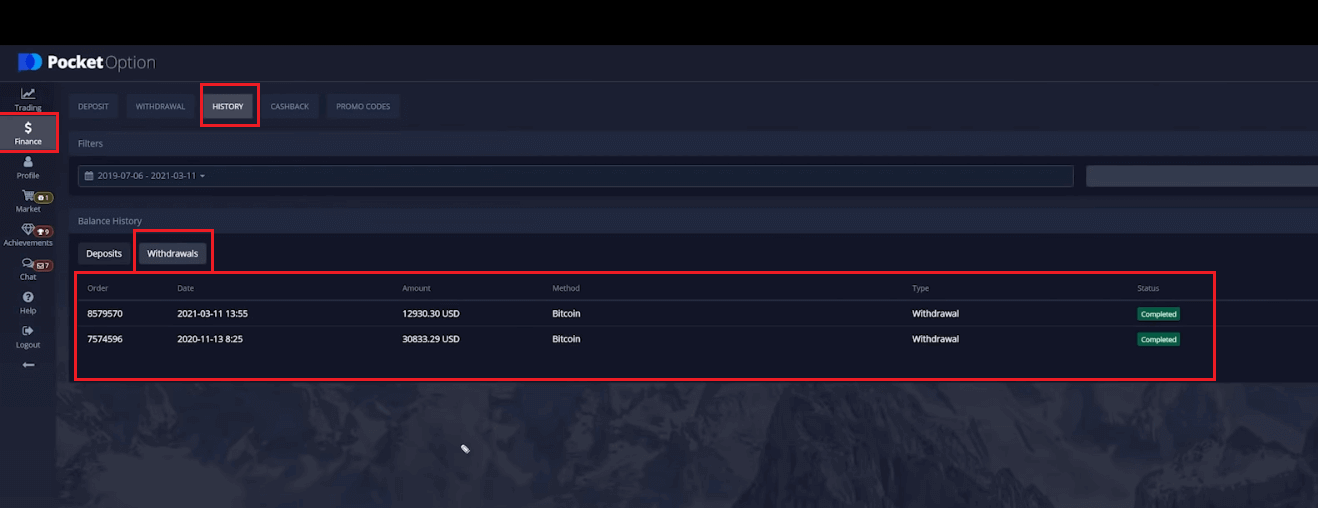Image resolution: width=1318 pixels, height=508 pixels.
Task: Click the Logout icon in sidebar
Action: tap(28, 331)
